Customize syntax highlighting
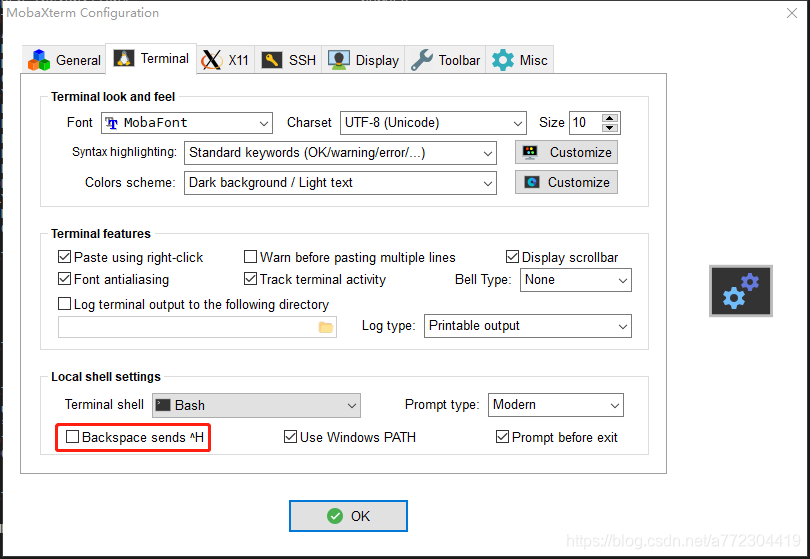This screenshot has width=810, height=559. click(x=566, y=152)
